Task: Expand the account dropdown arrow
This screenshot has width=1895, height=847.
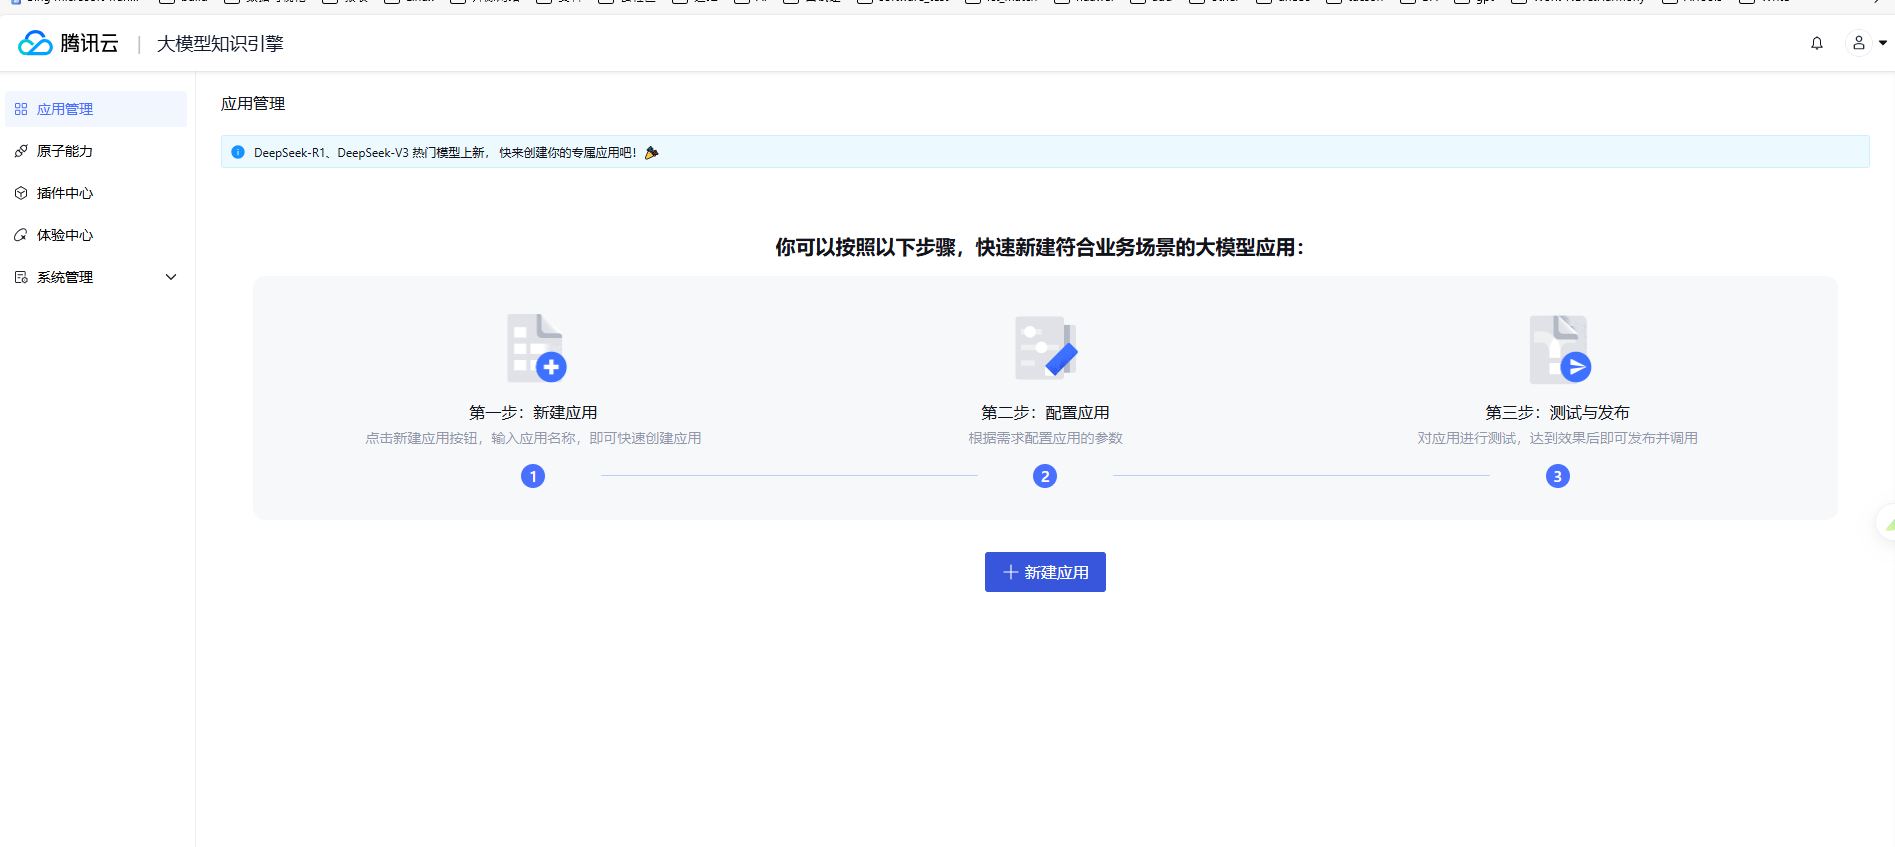Action: (1883, 43)
